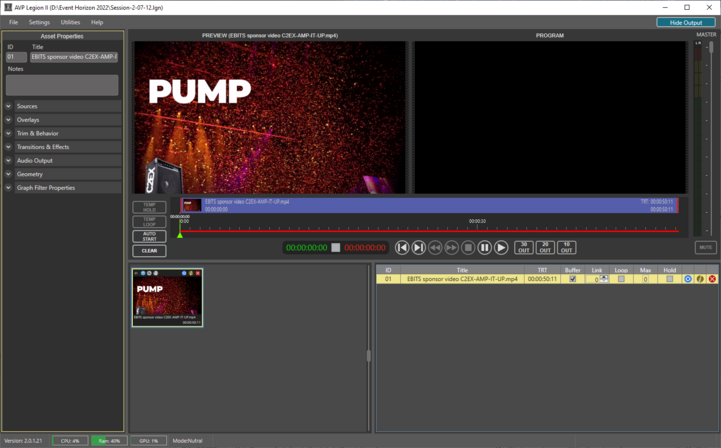Jump to the start of the clip

(x=402, y=247)
